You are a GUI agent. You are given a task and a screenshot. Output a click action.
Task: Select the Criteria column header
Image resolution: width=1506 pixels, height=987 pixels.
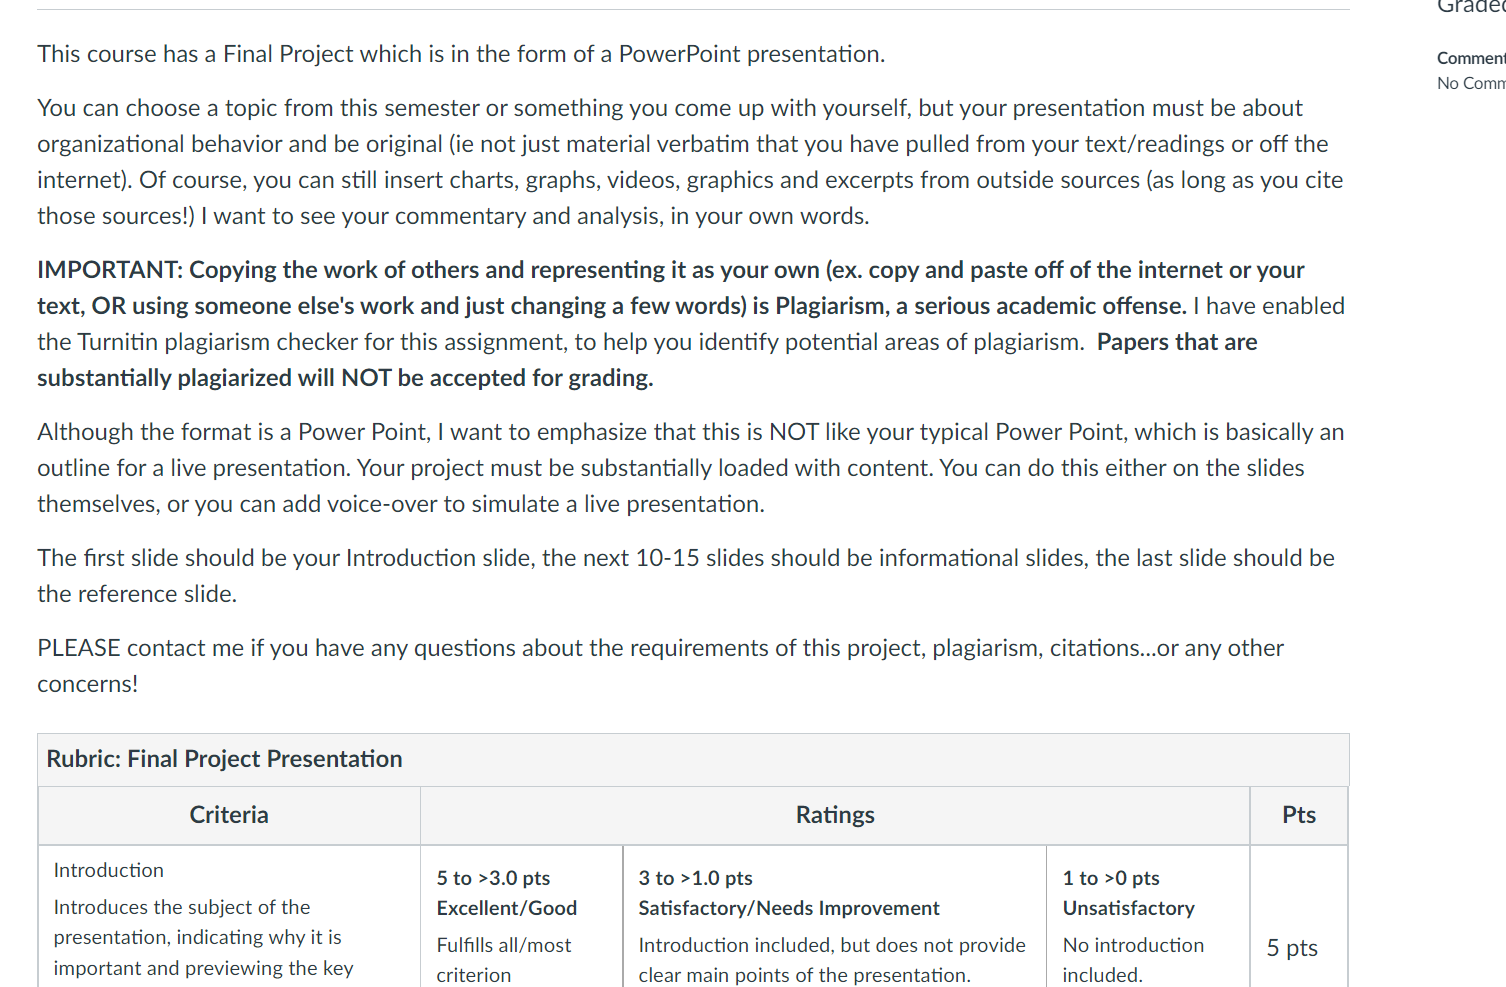229,815
